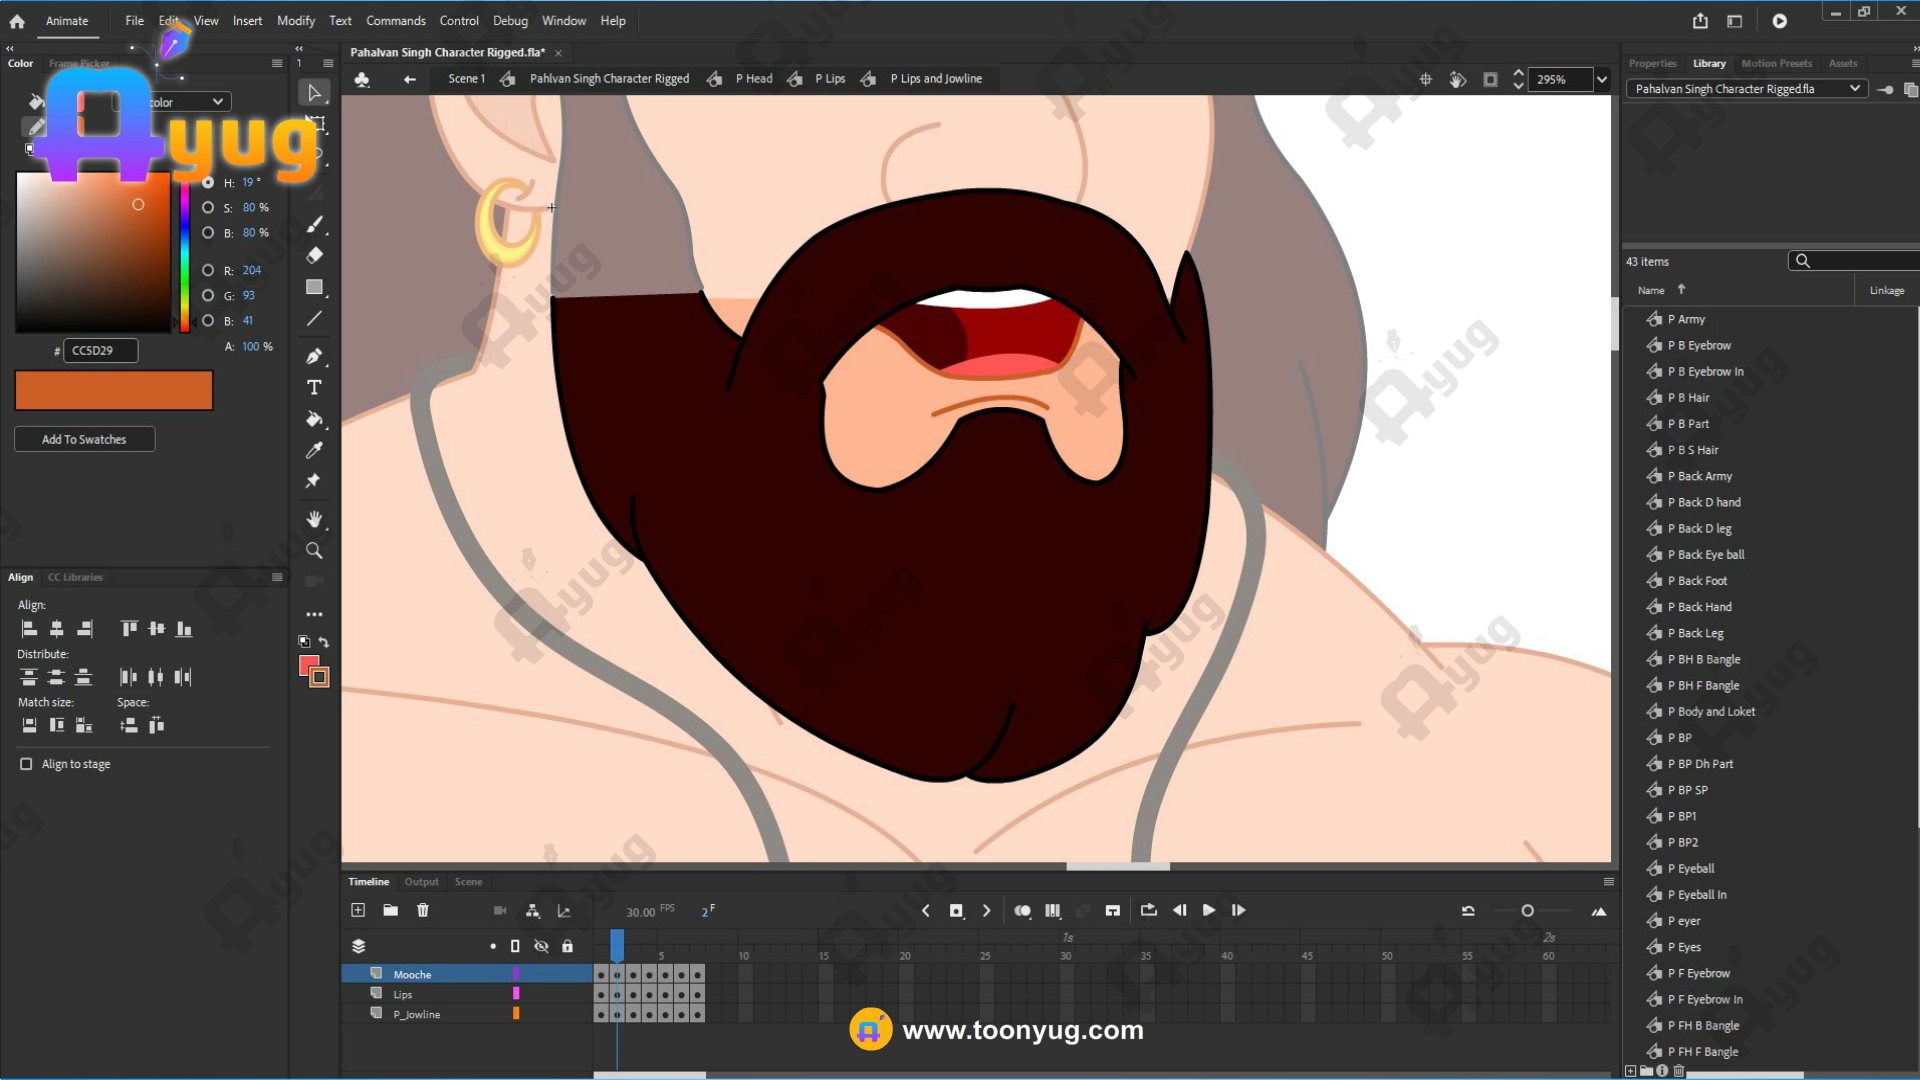Viewport: 1920px width, 1080px height.
Task: Delete layer using trash icon in Timeline
Action: 423,910
